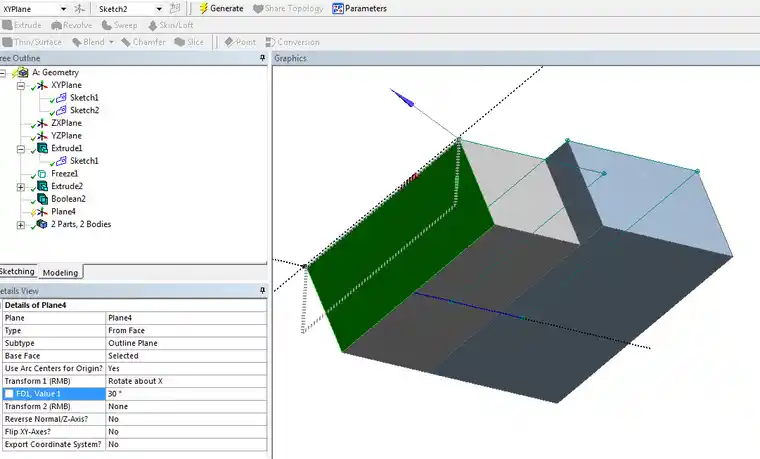Click the New Sketch icon beside Sketch2 dropdown
This screenshot has height=459, width=760.
[x=175, y=9]
